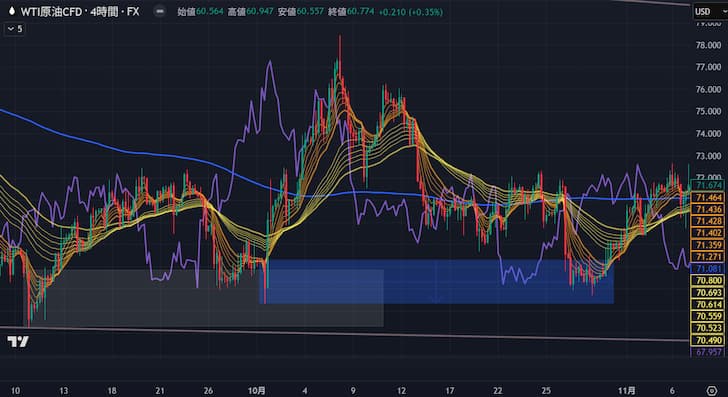Click date 4 on the time axis

305,390
